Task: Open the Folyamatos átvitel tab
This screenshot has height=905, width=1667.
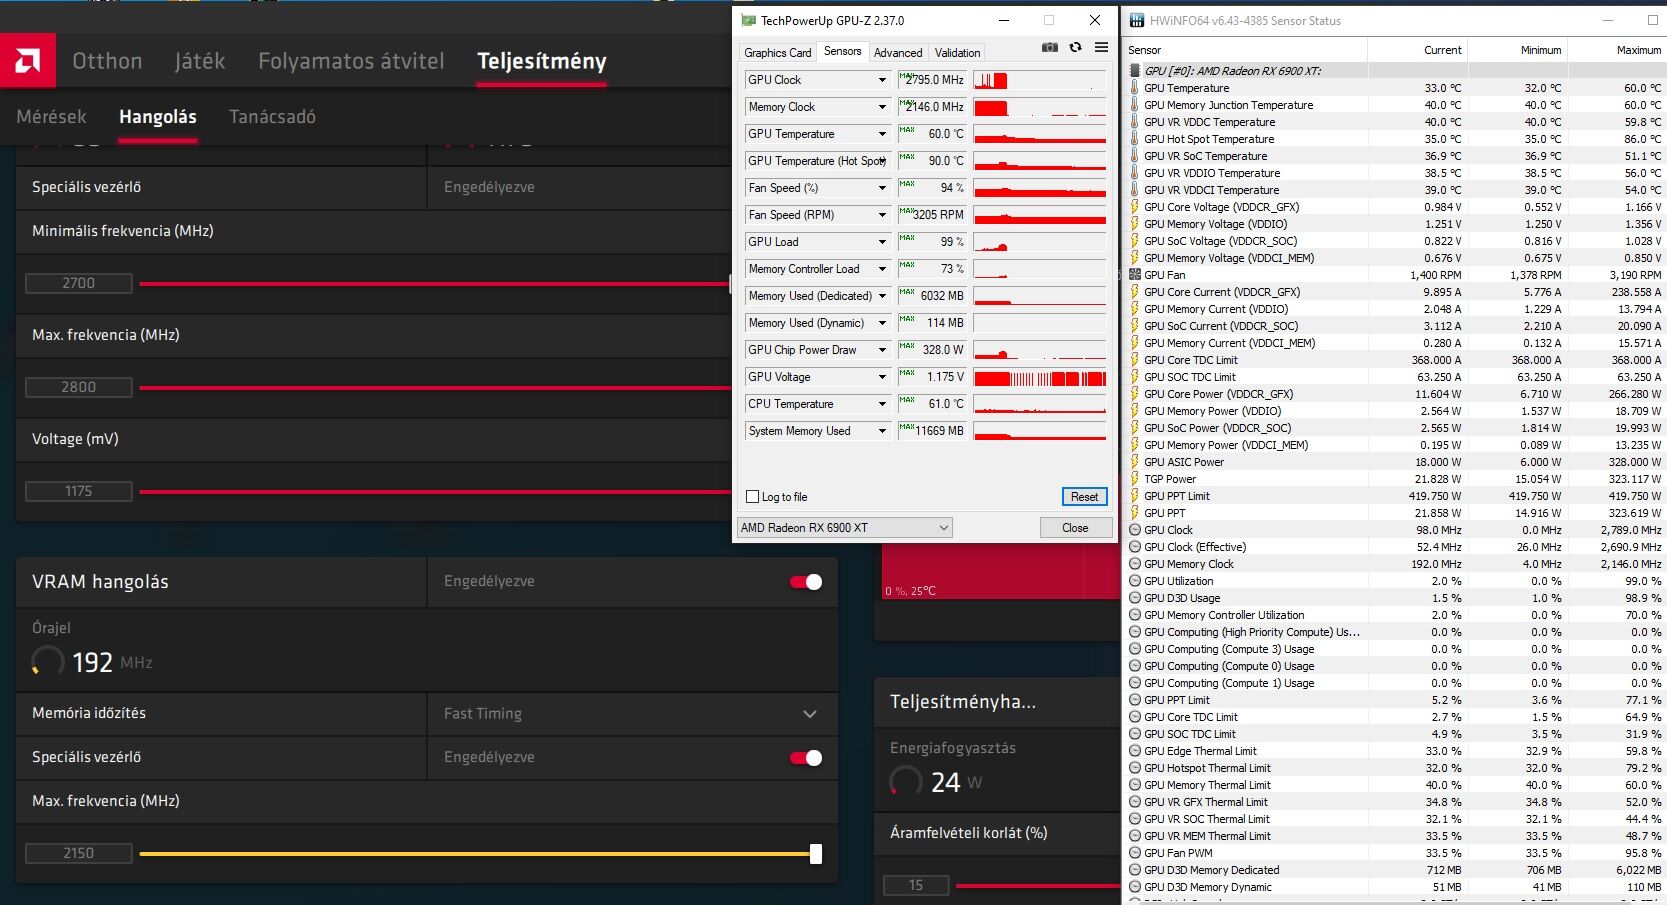Action: coord(351,61)
